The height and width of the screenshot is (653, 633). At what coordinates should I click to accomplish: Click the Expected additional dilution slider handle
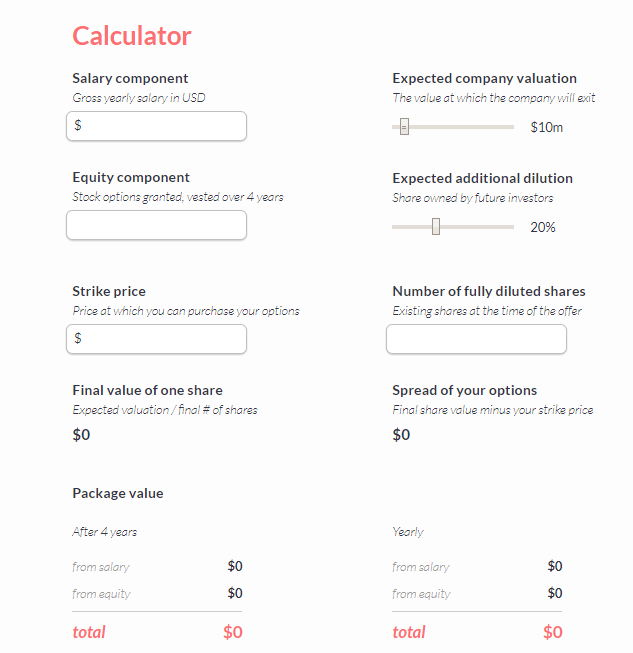pos(436,227)
